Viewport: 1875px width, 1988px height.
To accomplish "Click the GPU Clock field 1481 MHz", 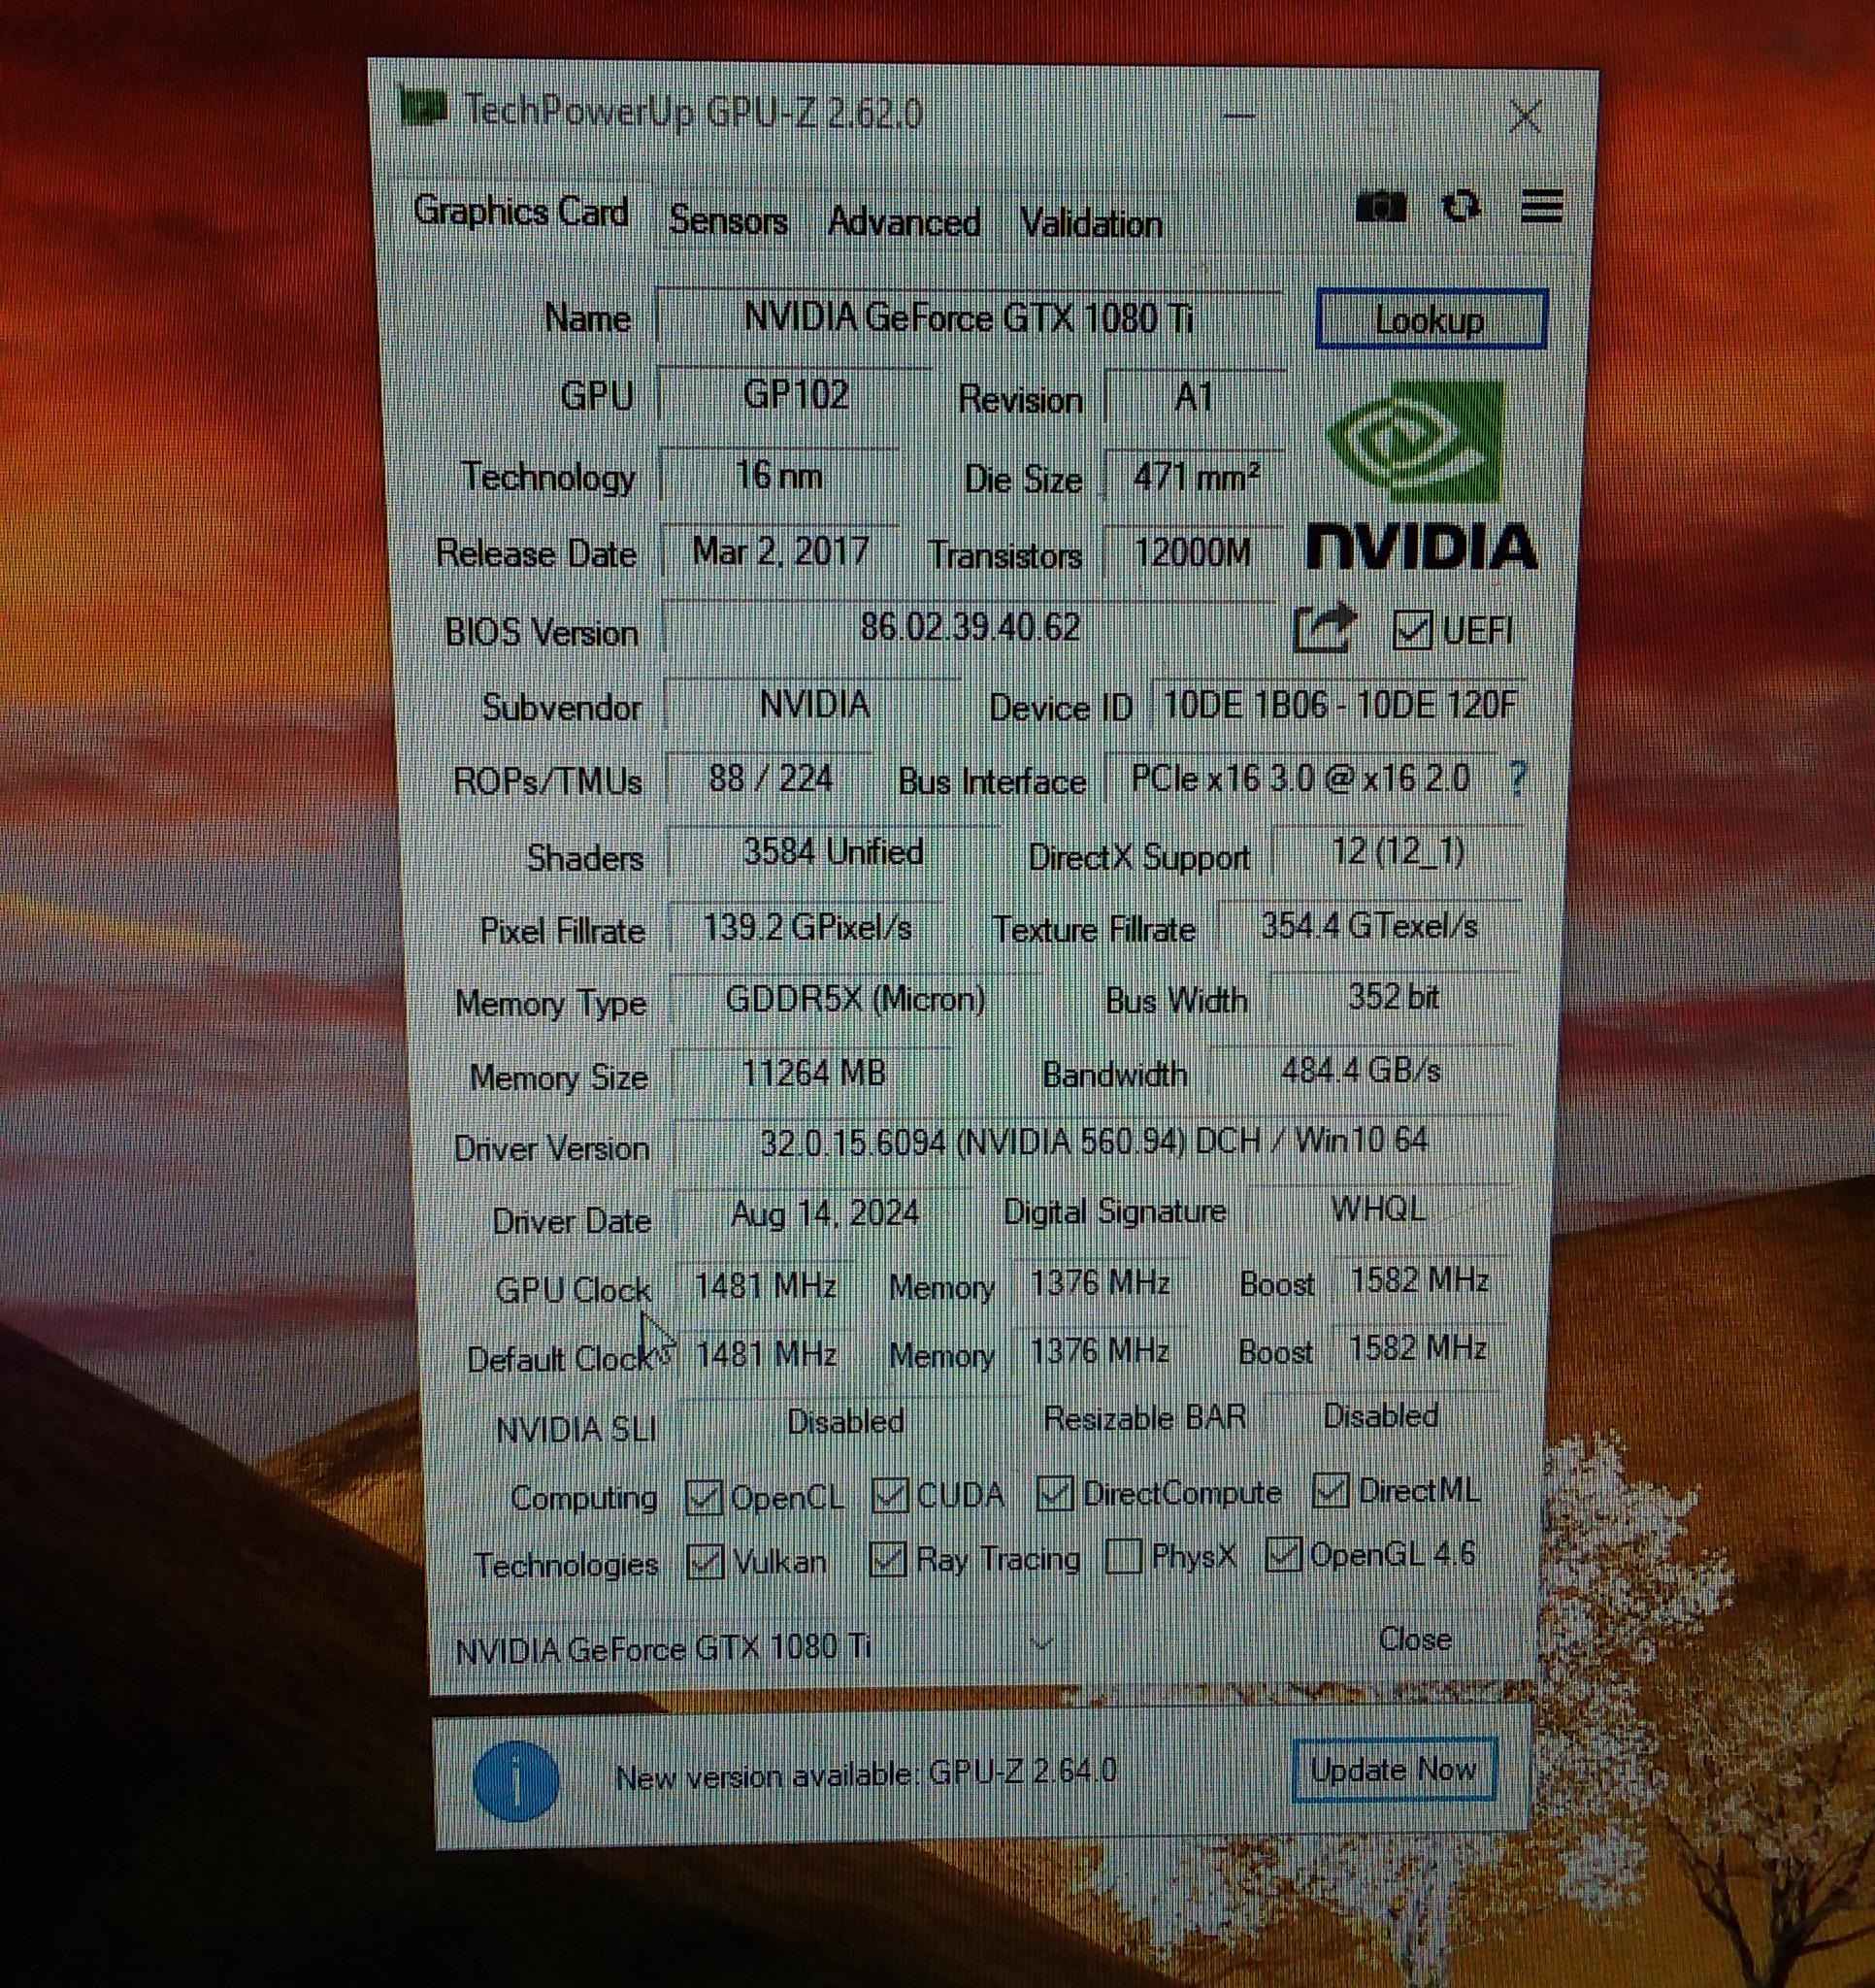I will point(765,1285).
